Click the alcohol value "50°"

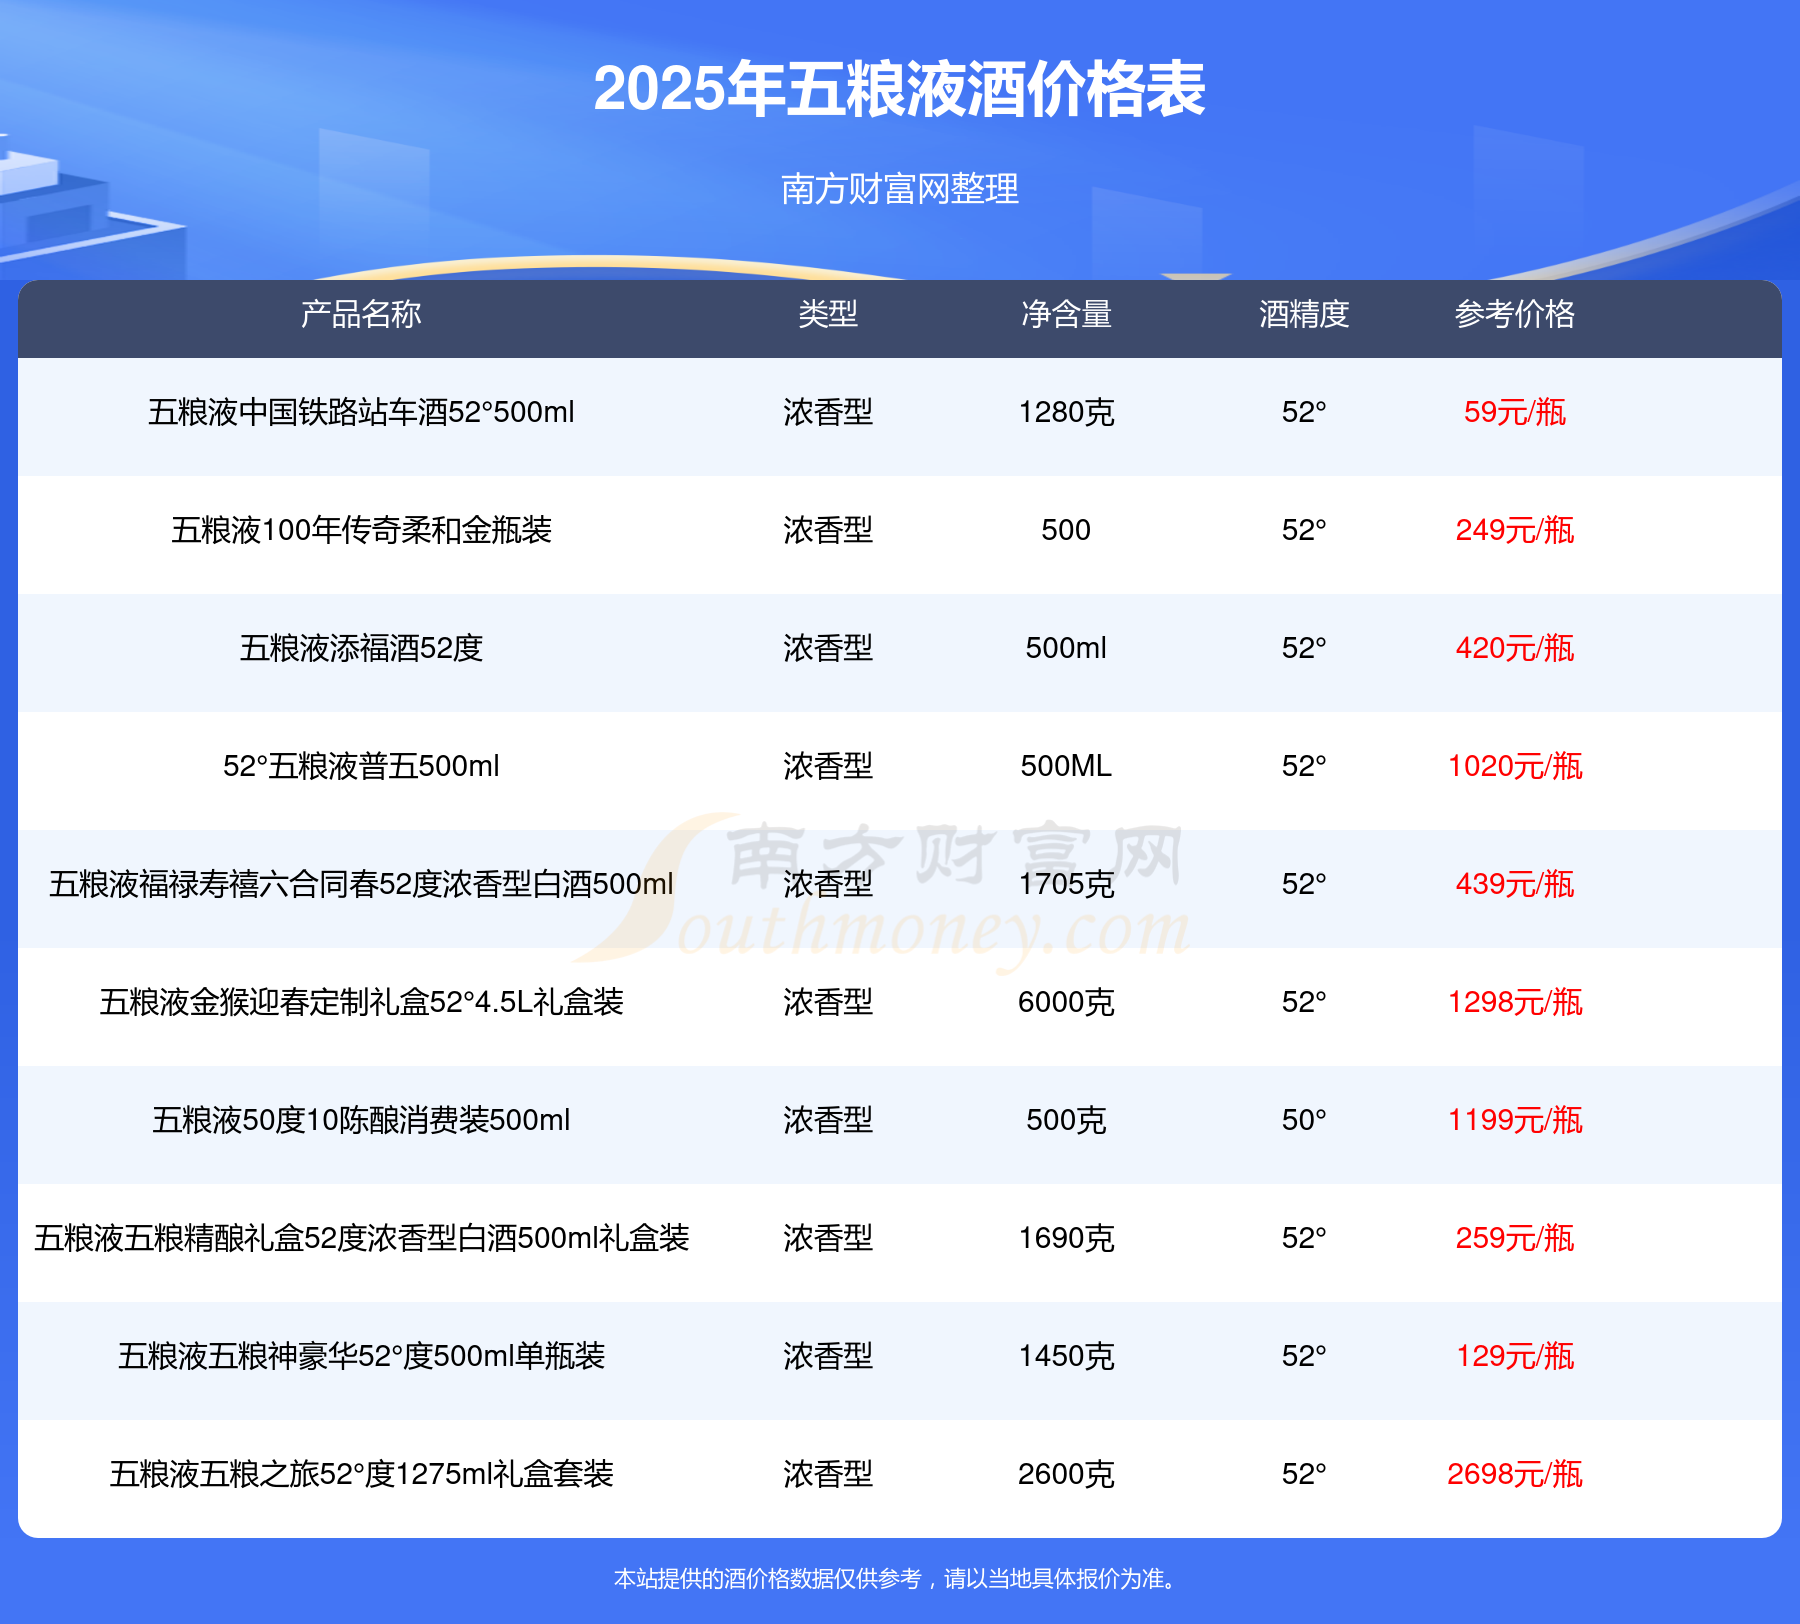[1304, 1120]
